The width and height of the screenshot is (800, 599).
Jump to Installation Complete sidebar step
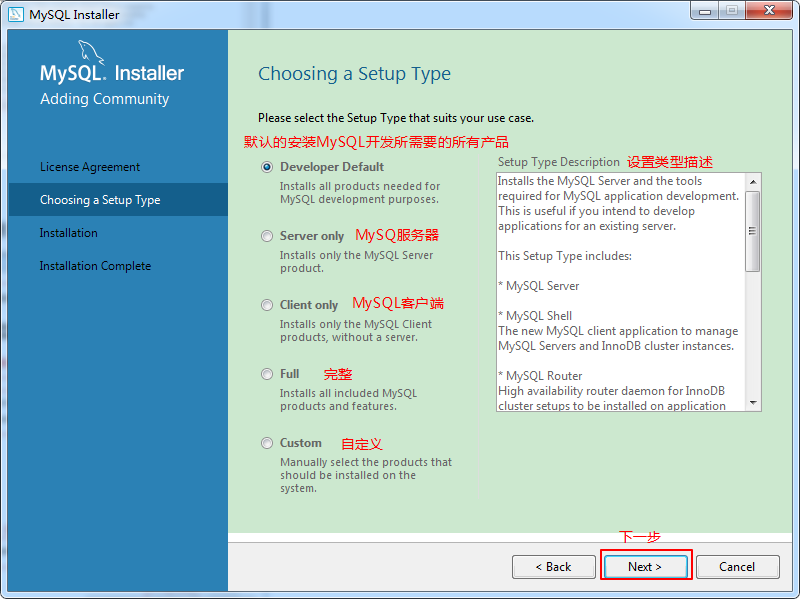click(x=95, y=266)
